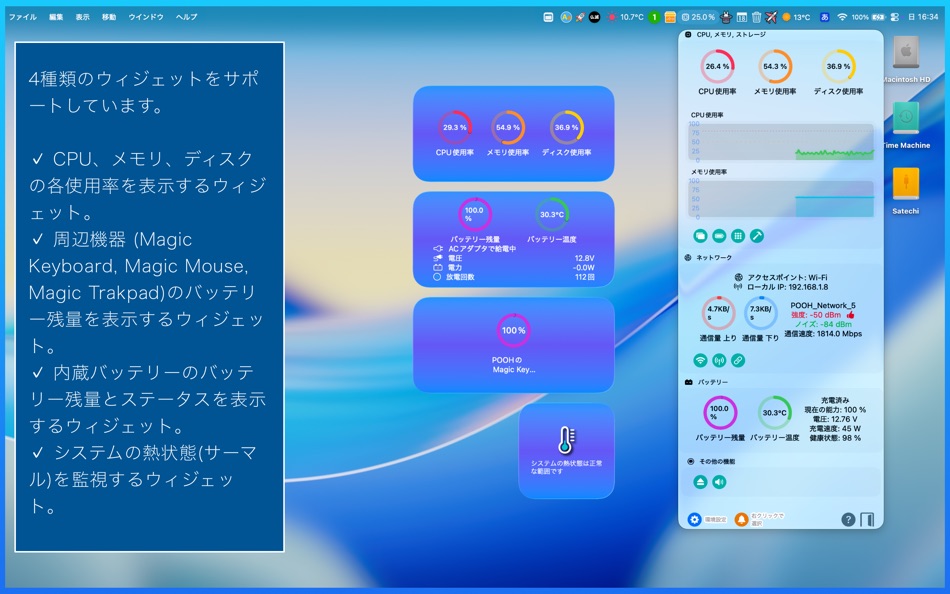The image size is (950, 594).
Task: Open 環境設定 with the gear button
Action: pyautogui.click(x=695, y=519)
